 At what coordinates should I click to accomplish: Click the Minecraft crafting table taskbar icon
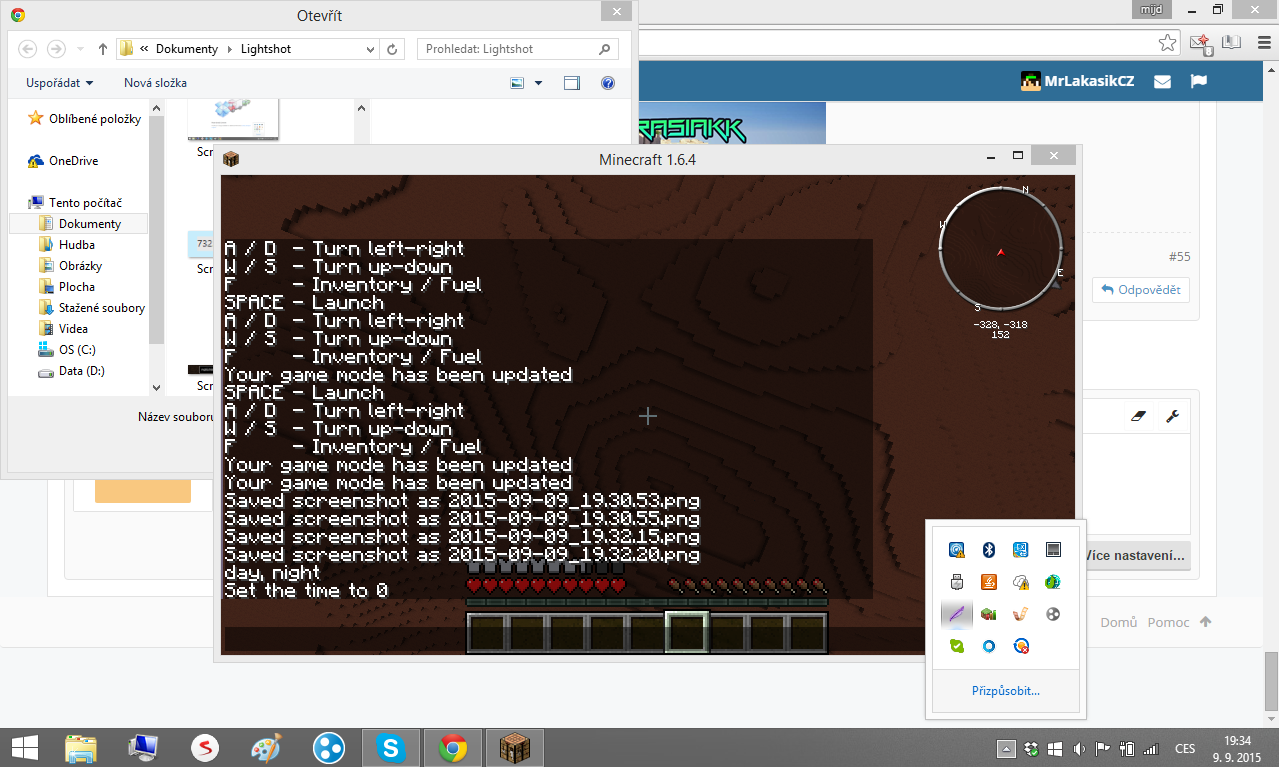pyautogui.click(x=514, y=747)
